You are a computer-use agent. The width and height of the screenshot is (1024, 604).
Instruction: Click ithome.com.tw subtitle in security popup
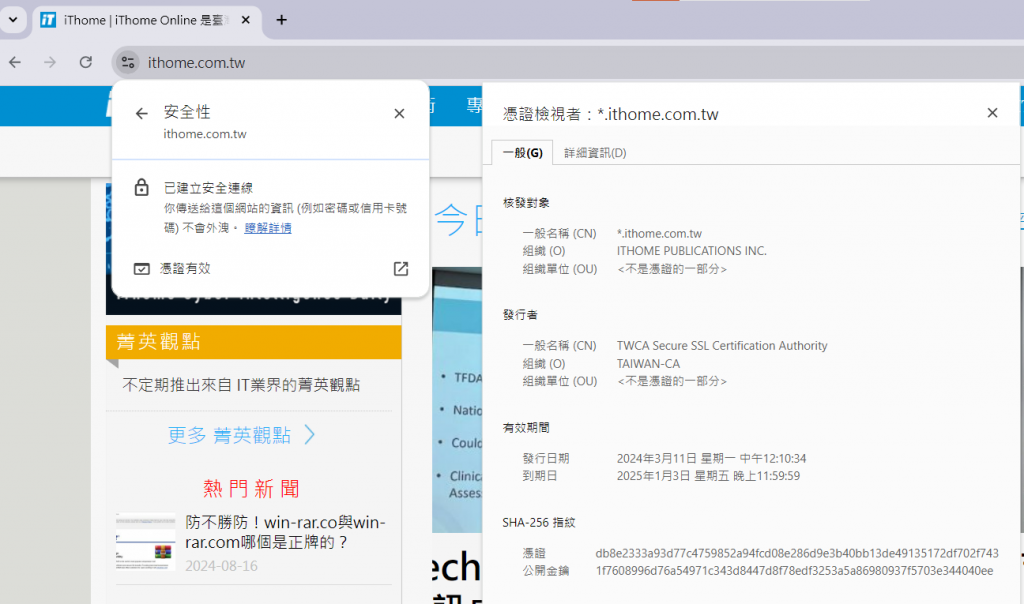coord(205,134)
